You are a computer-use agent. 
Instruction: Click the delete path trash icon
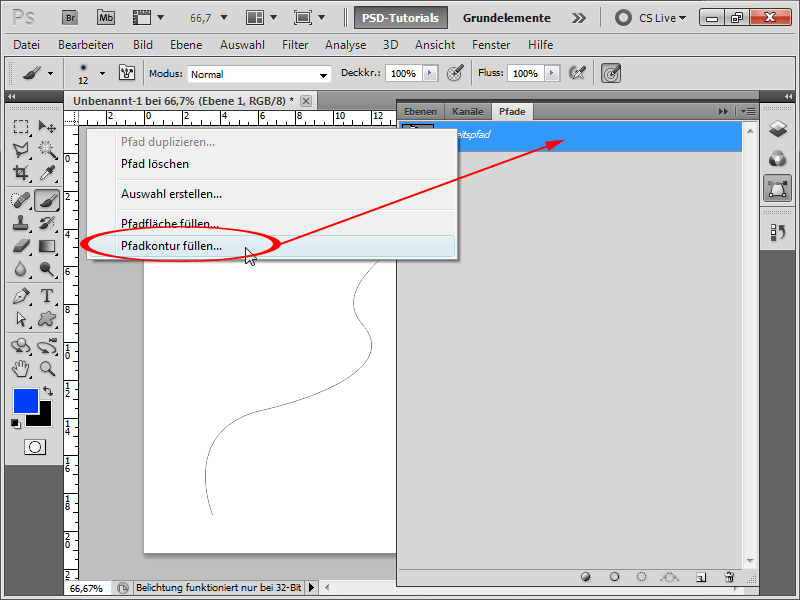[x=729, y=577]
